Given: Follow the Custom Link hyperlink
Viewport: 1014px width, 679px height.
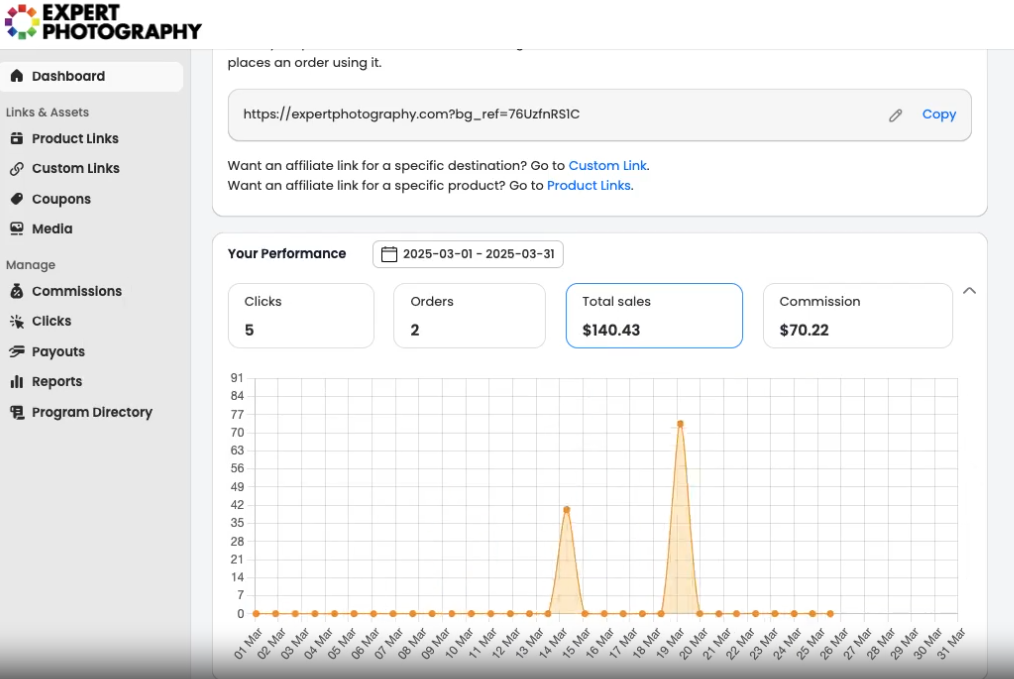Looking at the screenshot, I should [607, 166].
